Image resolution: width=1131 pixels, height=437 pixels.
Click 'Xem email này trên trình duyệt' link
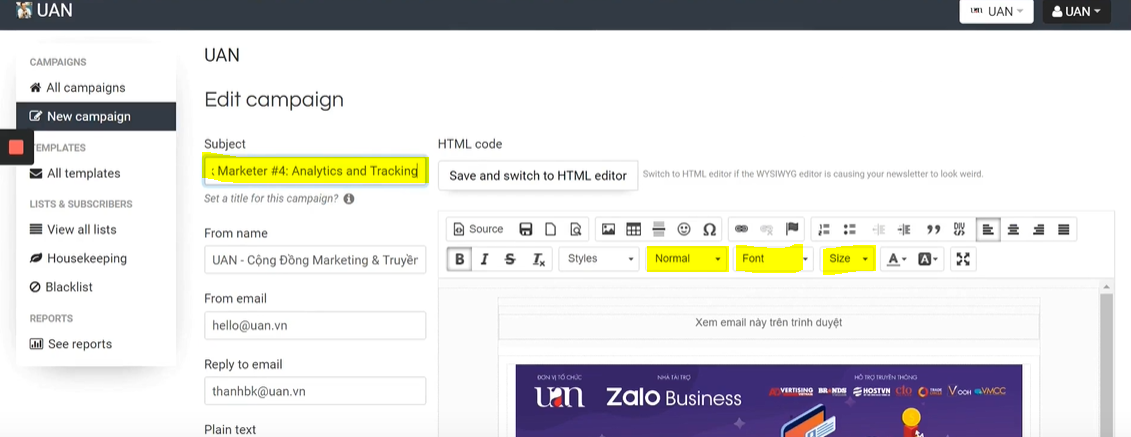coord(768,322)
